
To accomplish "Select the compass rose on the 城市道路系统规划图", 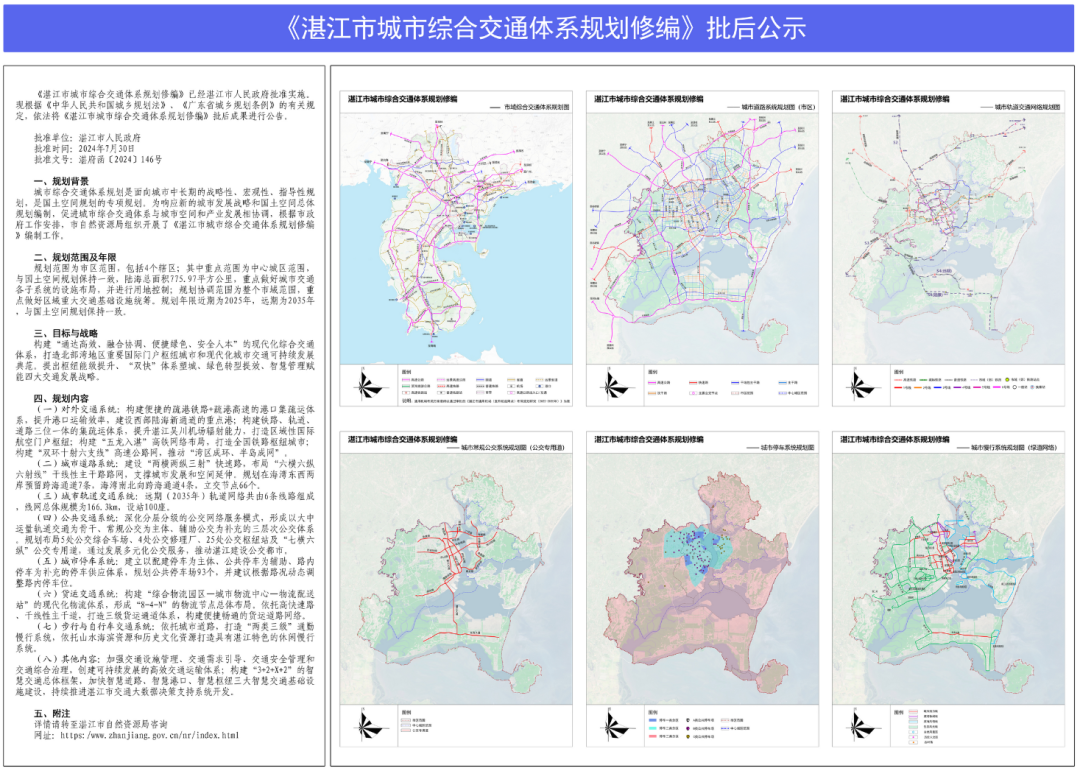I will tap(609, 388).
